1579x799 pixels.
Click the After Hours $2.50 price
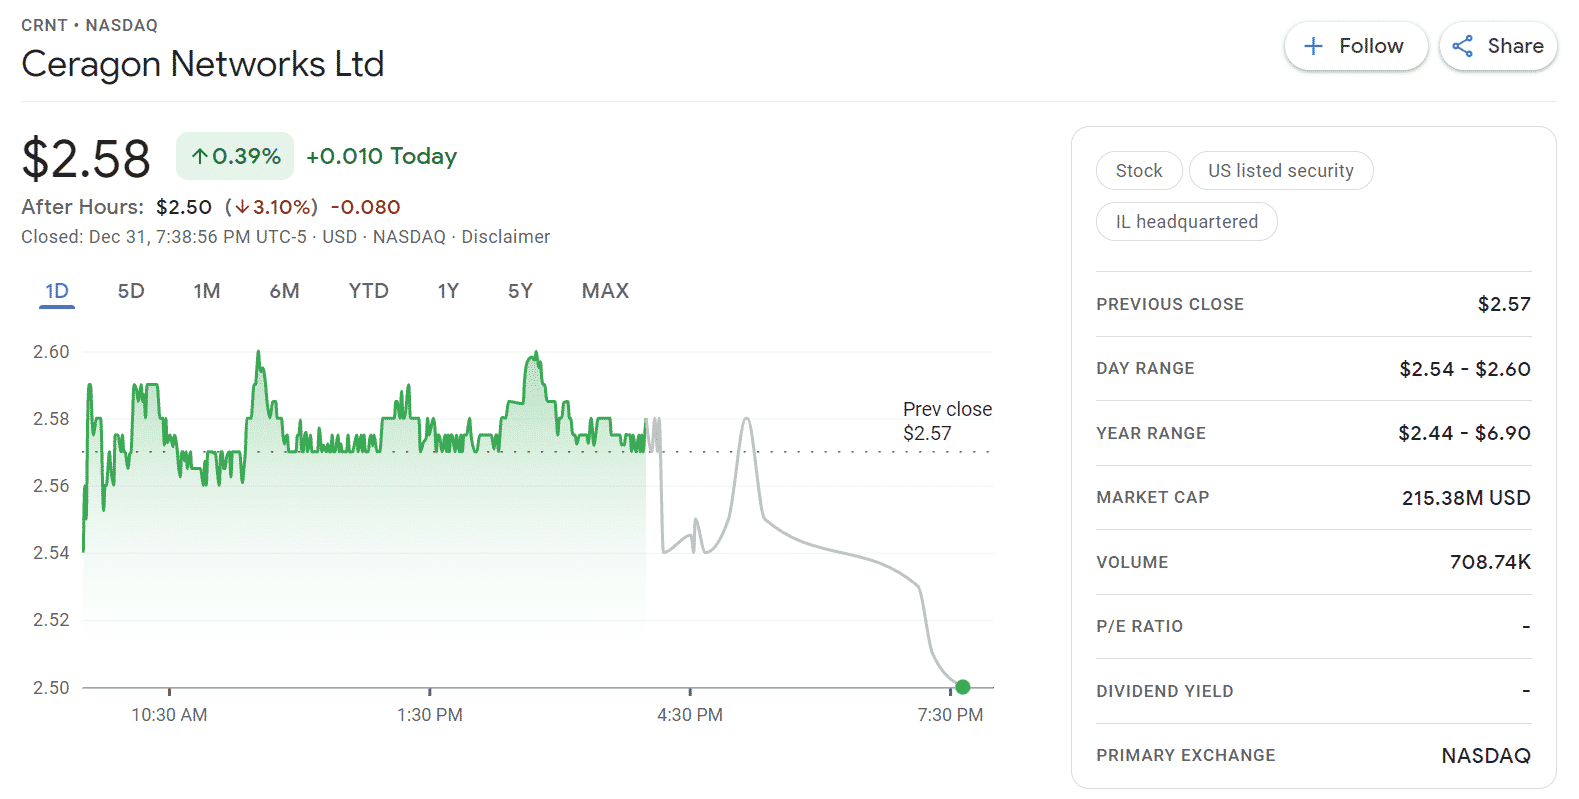point(184,207)
